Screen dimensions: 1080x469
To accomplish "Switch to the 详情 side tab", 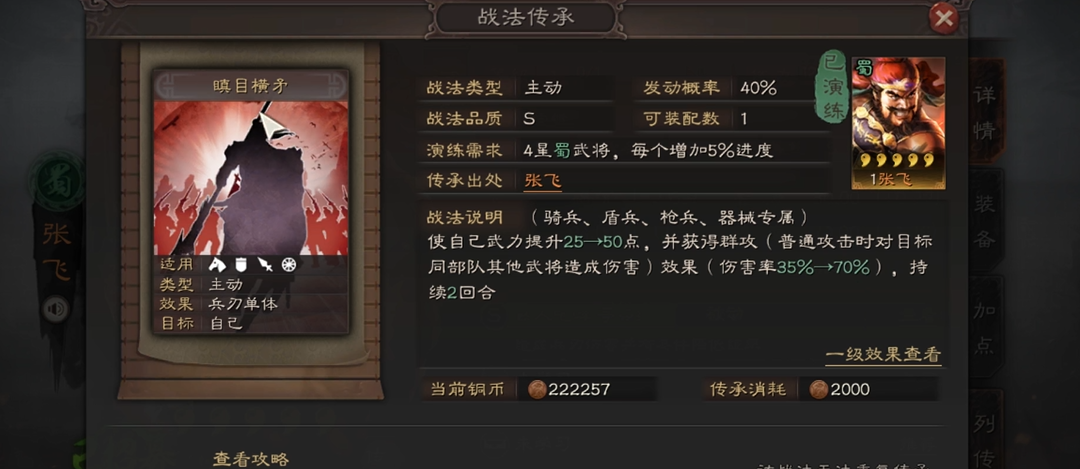I will tap(986, 111).
